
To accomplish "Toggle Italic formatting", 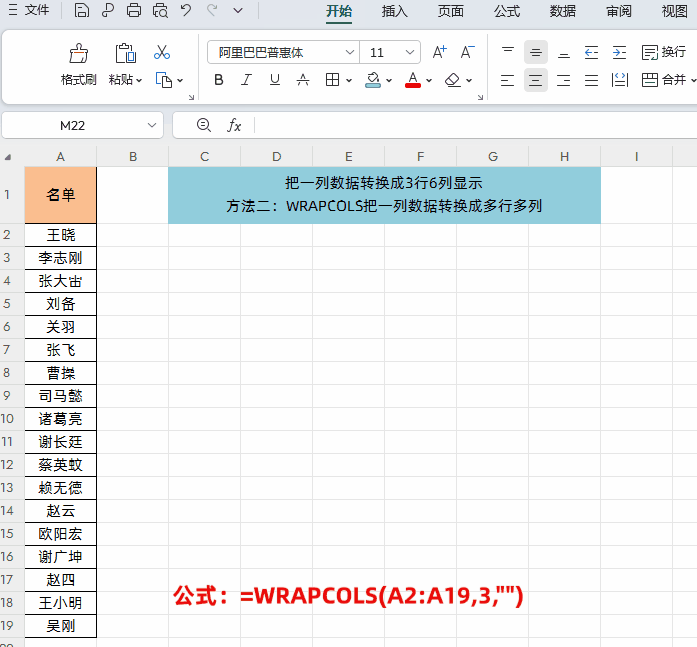I will (247, 80).
